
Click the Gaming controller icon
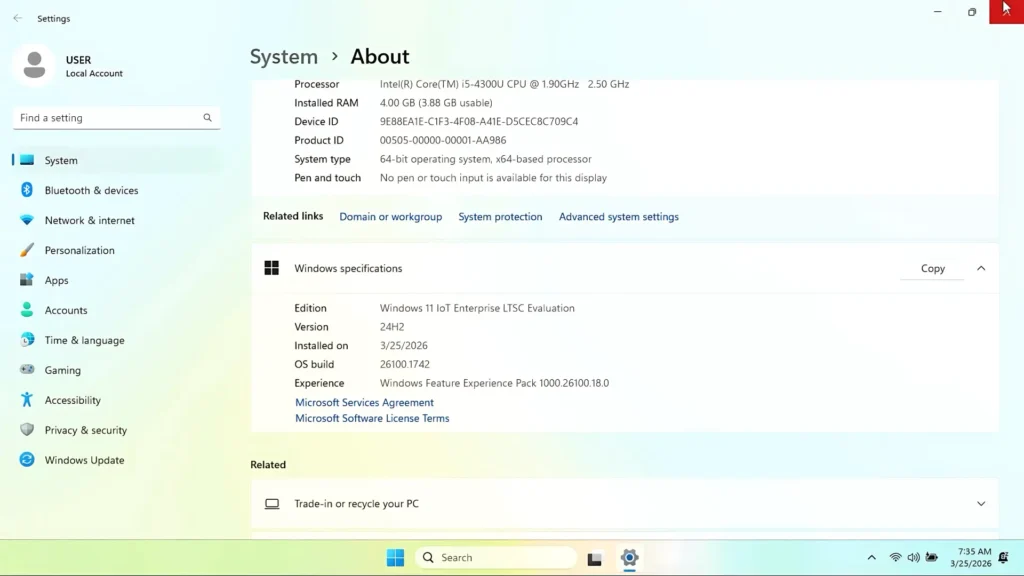click(27, 370)
